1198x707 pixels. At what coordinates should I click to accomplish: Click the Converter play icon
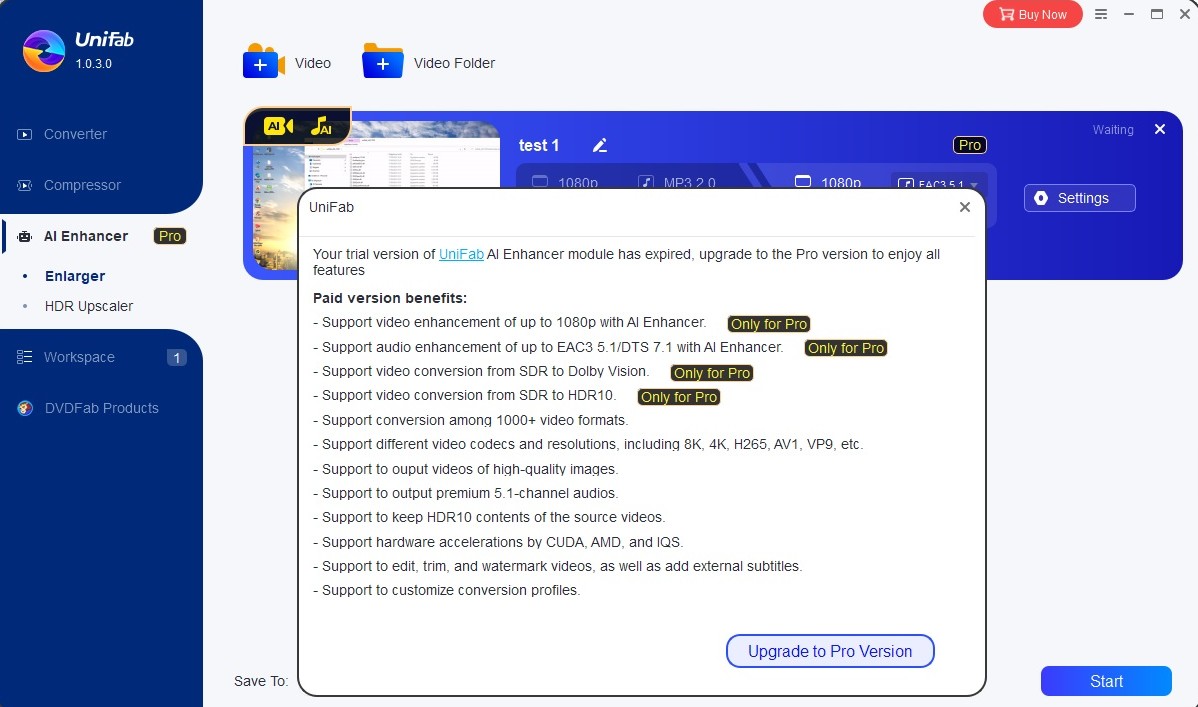[x=24, y=135]
